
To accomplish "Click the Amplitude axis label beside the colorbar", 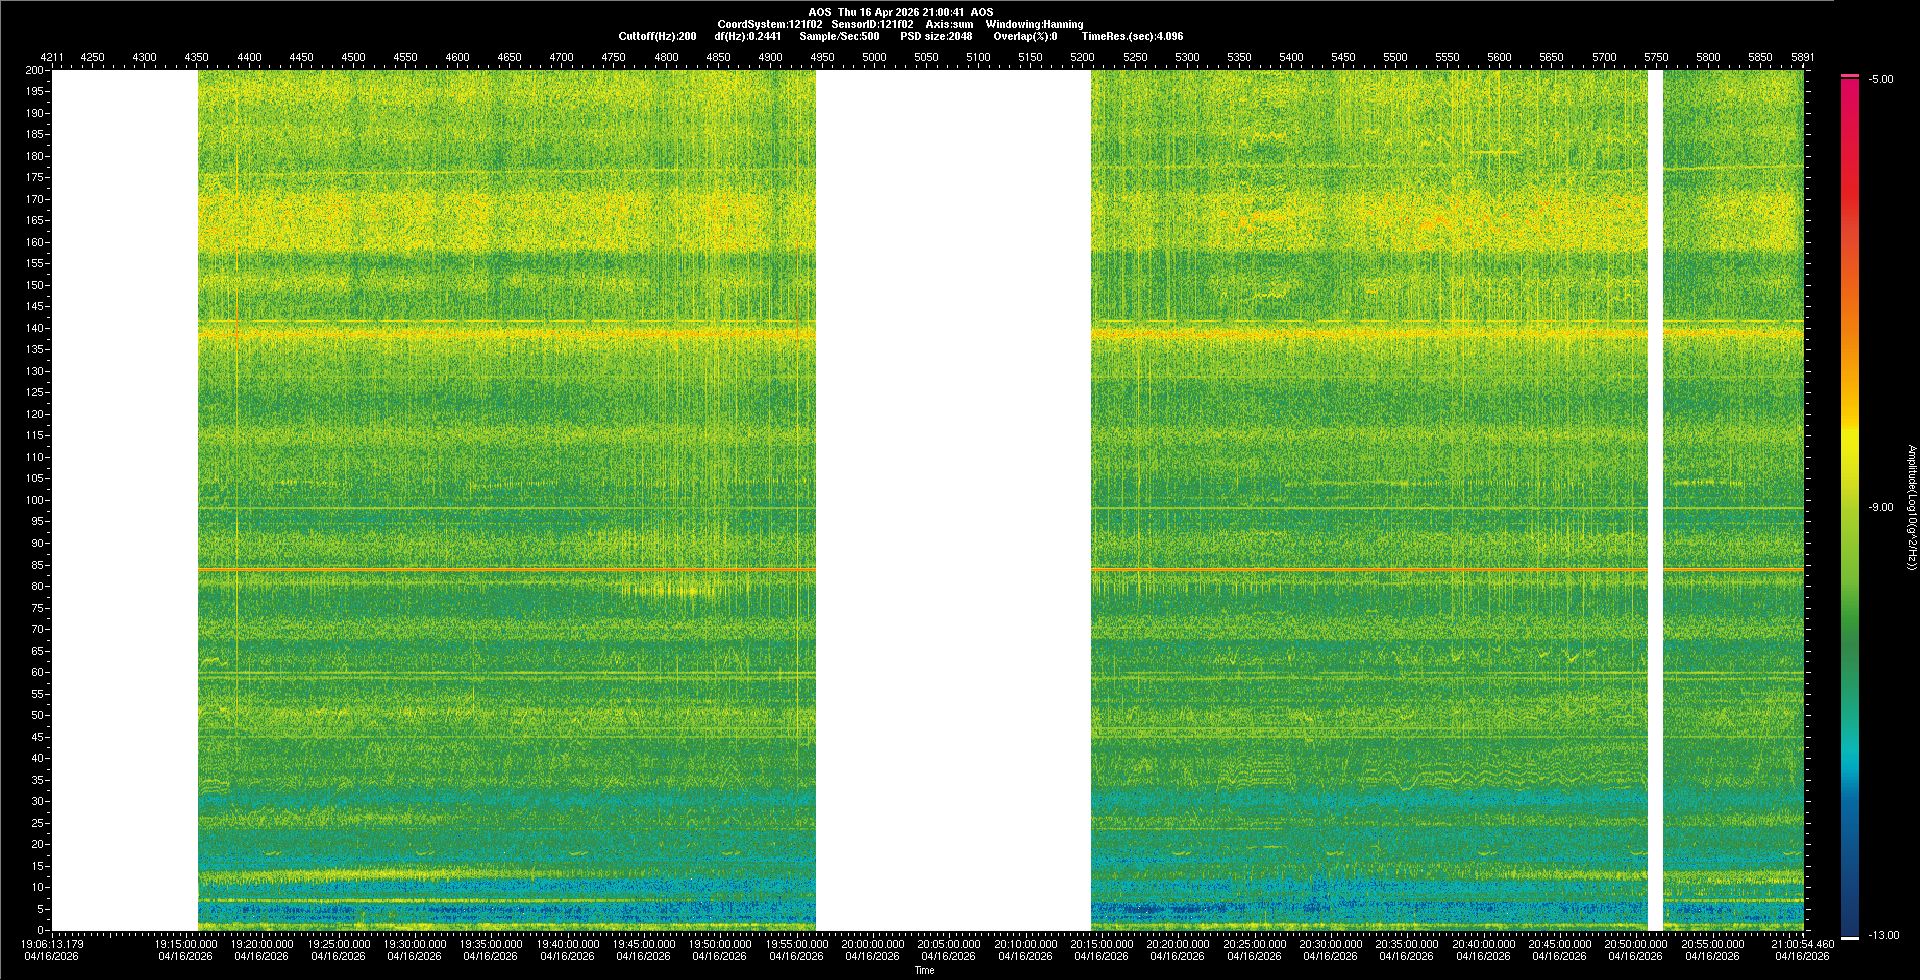I will [1911, 508].
